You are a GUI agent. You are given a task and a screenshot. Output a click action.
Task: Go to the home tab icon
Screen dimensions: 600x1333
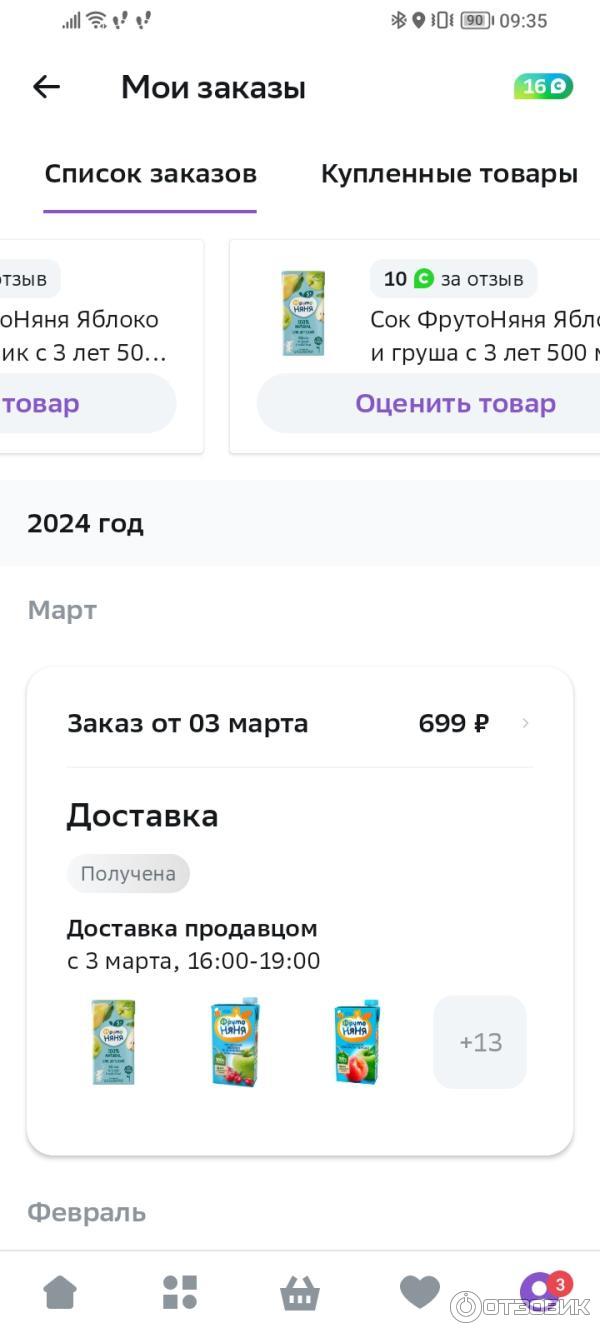click(x=60, y=1292)
